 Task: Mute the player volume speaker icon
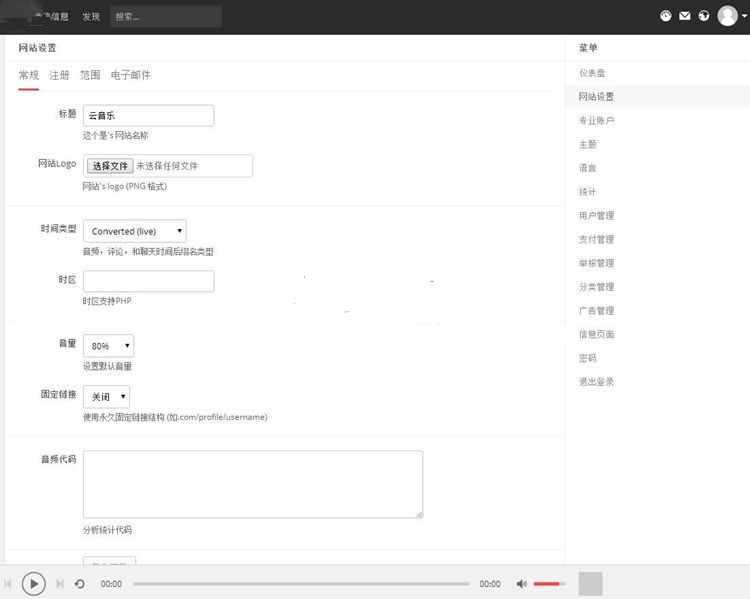pyautogui.click(x=521, y=583)
